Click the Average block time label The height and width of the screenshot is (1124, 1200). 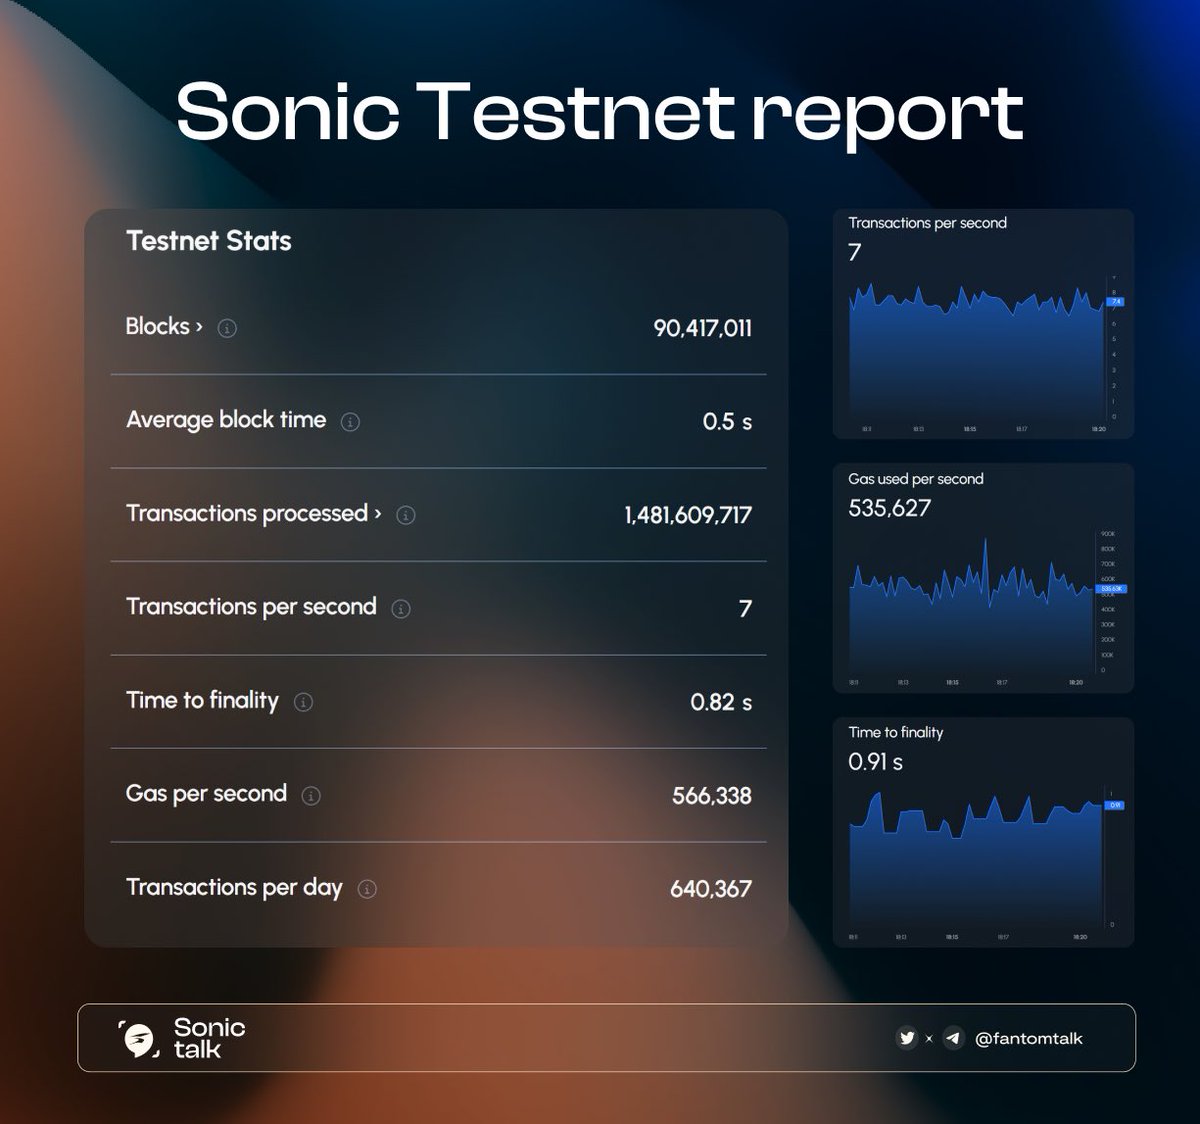[226, 420]
